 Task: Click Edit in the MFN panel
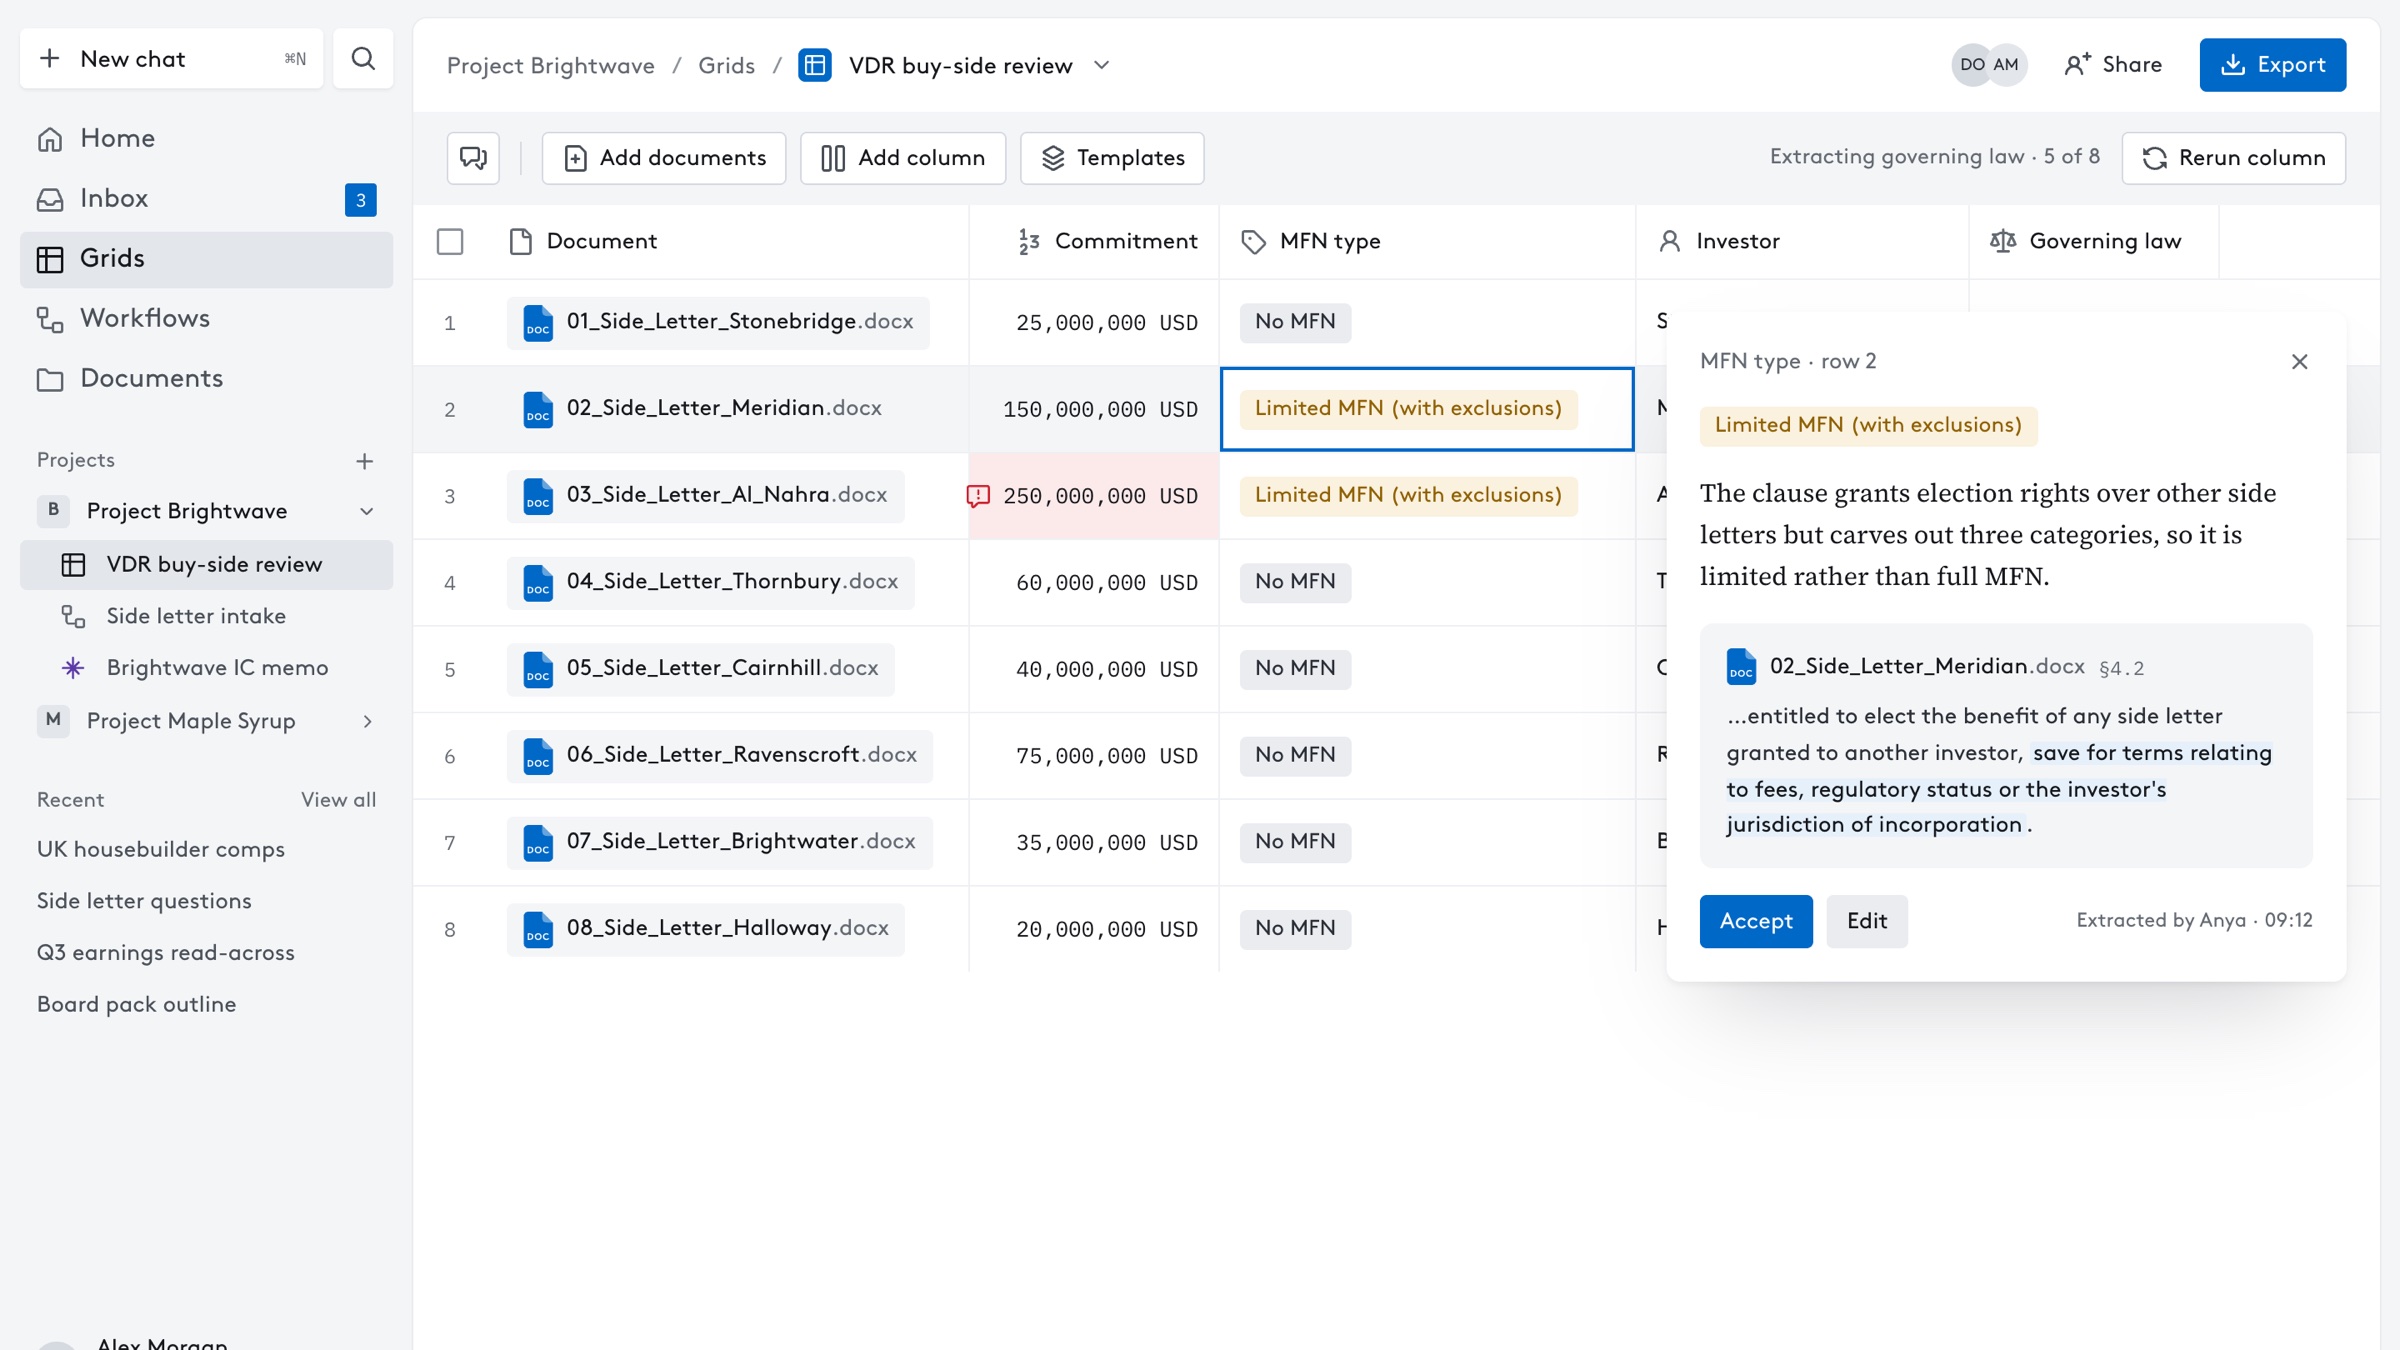[x=1866, y=921]
